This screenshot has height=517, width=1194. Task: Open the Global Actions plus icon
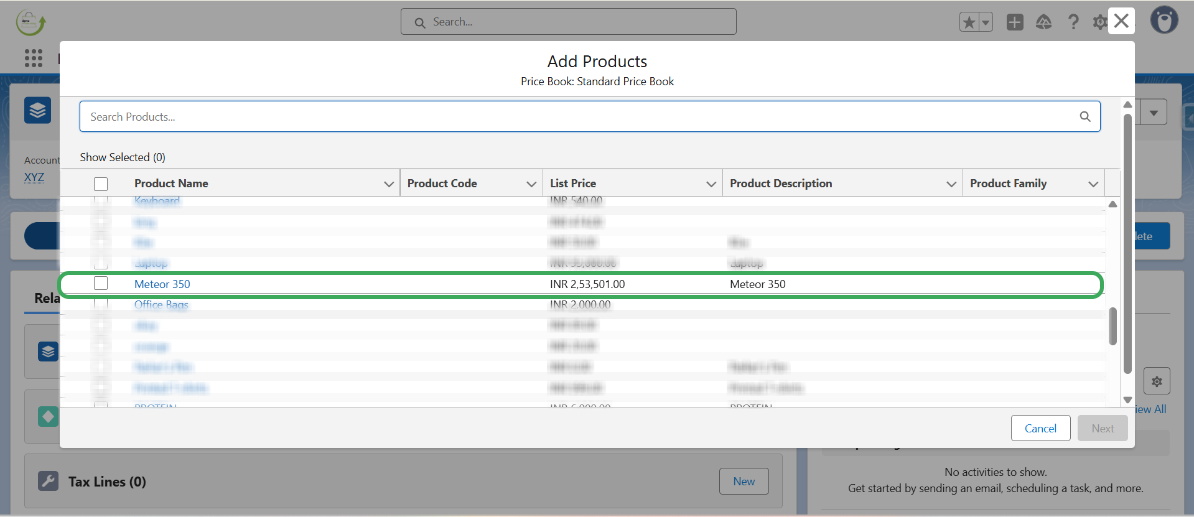pos(1015,22)
